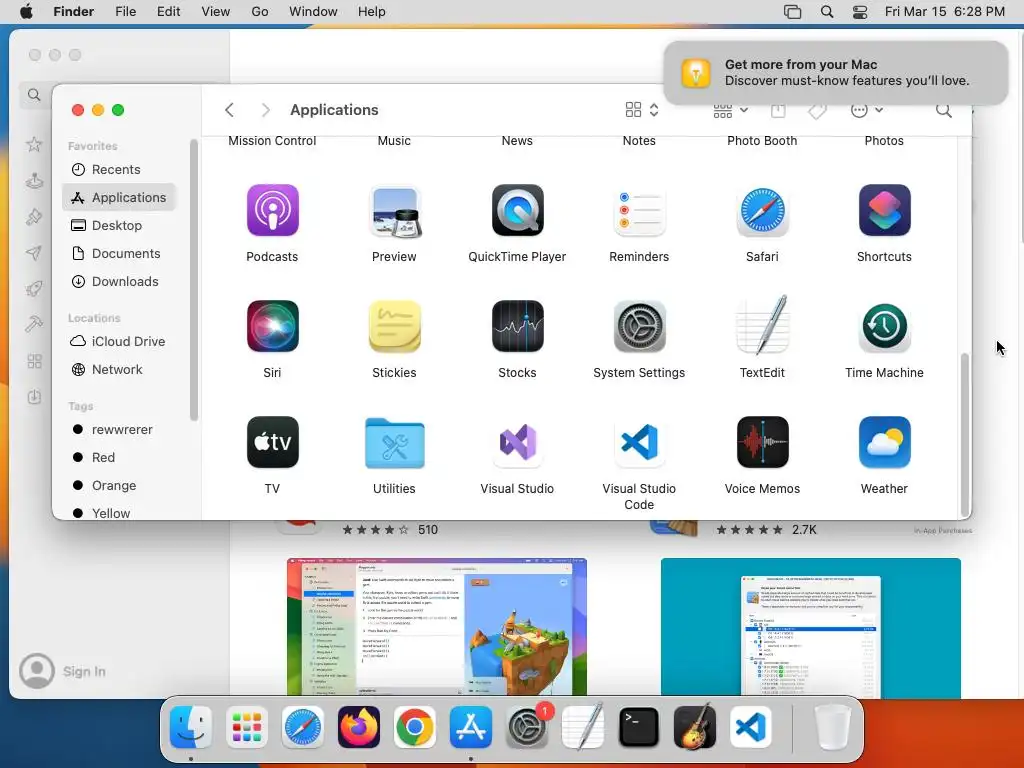The height and width of the screenshot is (768, 1024).
Task: Click the Finder window vertical scrollbar
Action: pyautogui.click(x=965, y=435)
